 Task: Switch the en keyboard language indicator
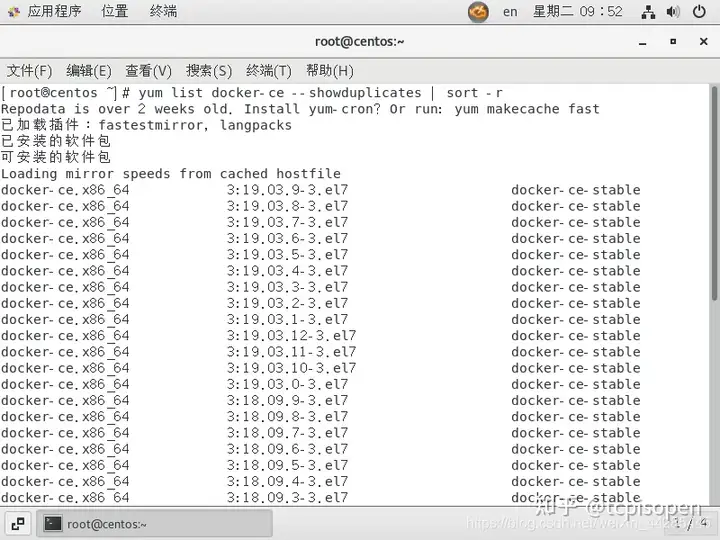(510, 11)
